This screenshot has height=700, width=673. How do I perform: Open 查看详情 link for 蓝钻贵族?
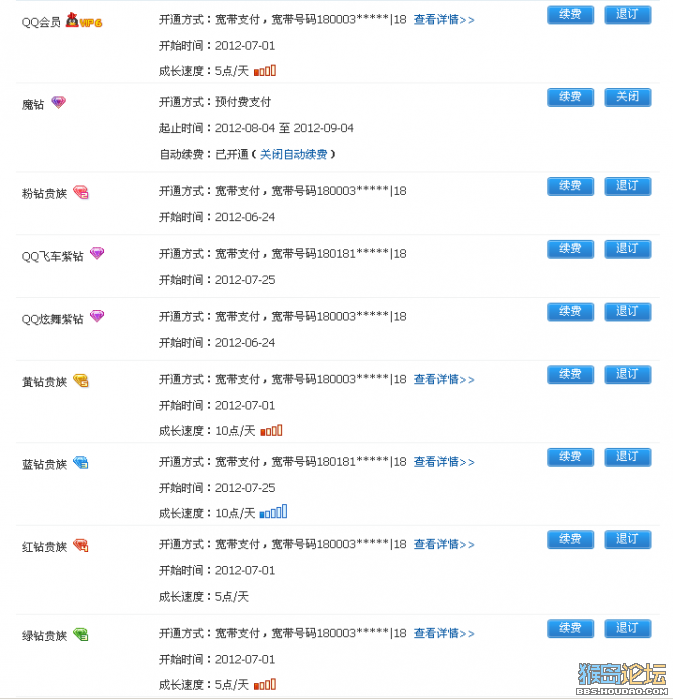pos(444,462)
